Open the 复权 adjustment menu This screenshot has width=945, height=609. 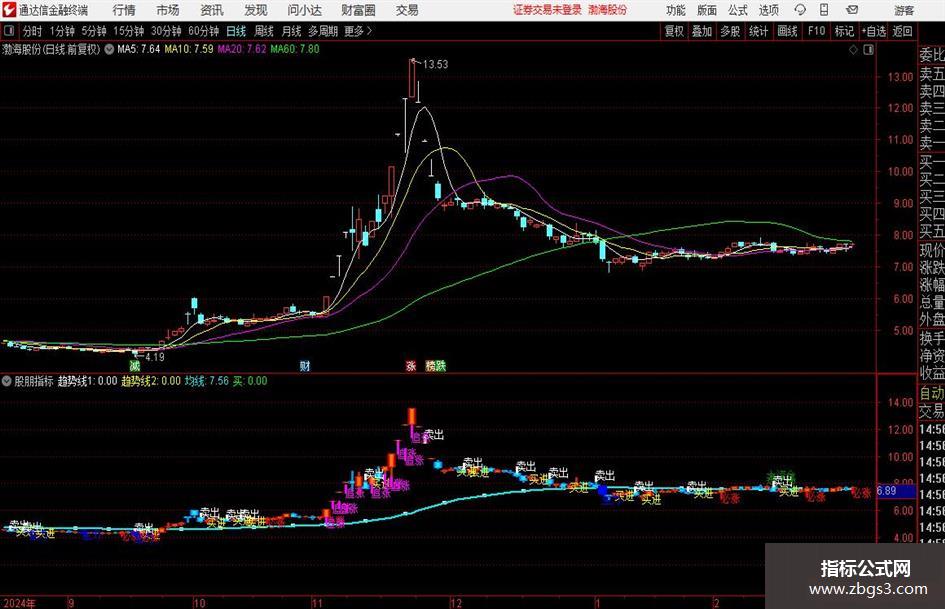tap(674, 31)
